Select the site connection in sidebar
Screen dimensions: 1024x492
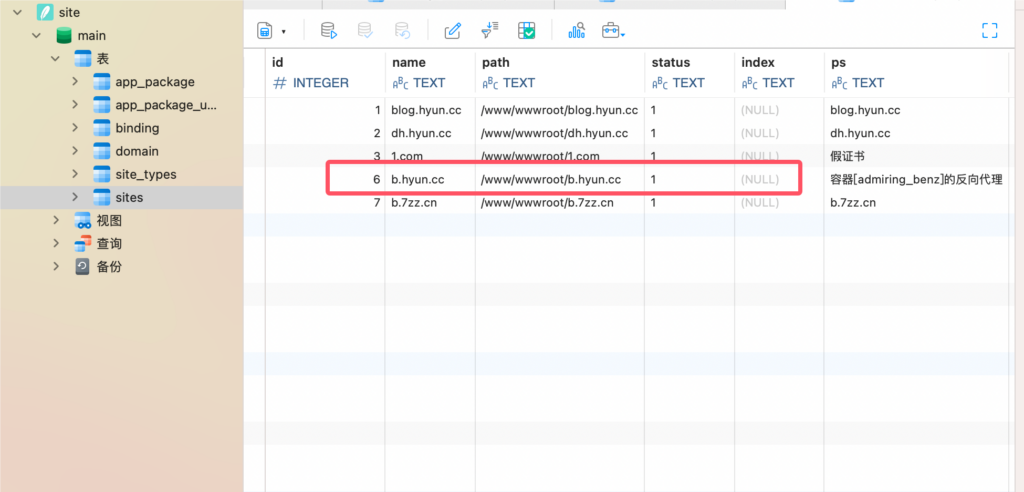[69, 12]
